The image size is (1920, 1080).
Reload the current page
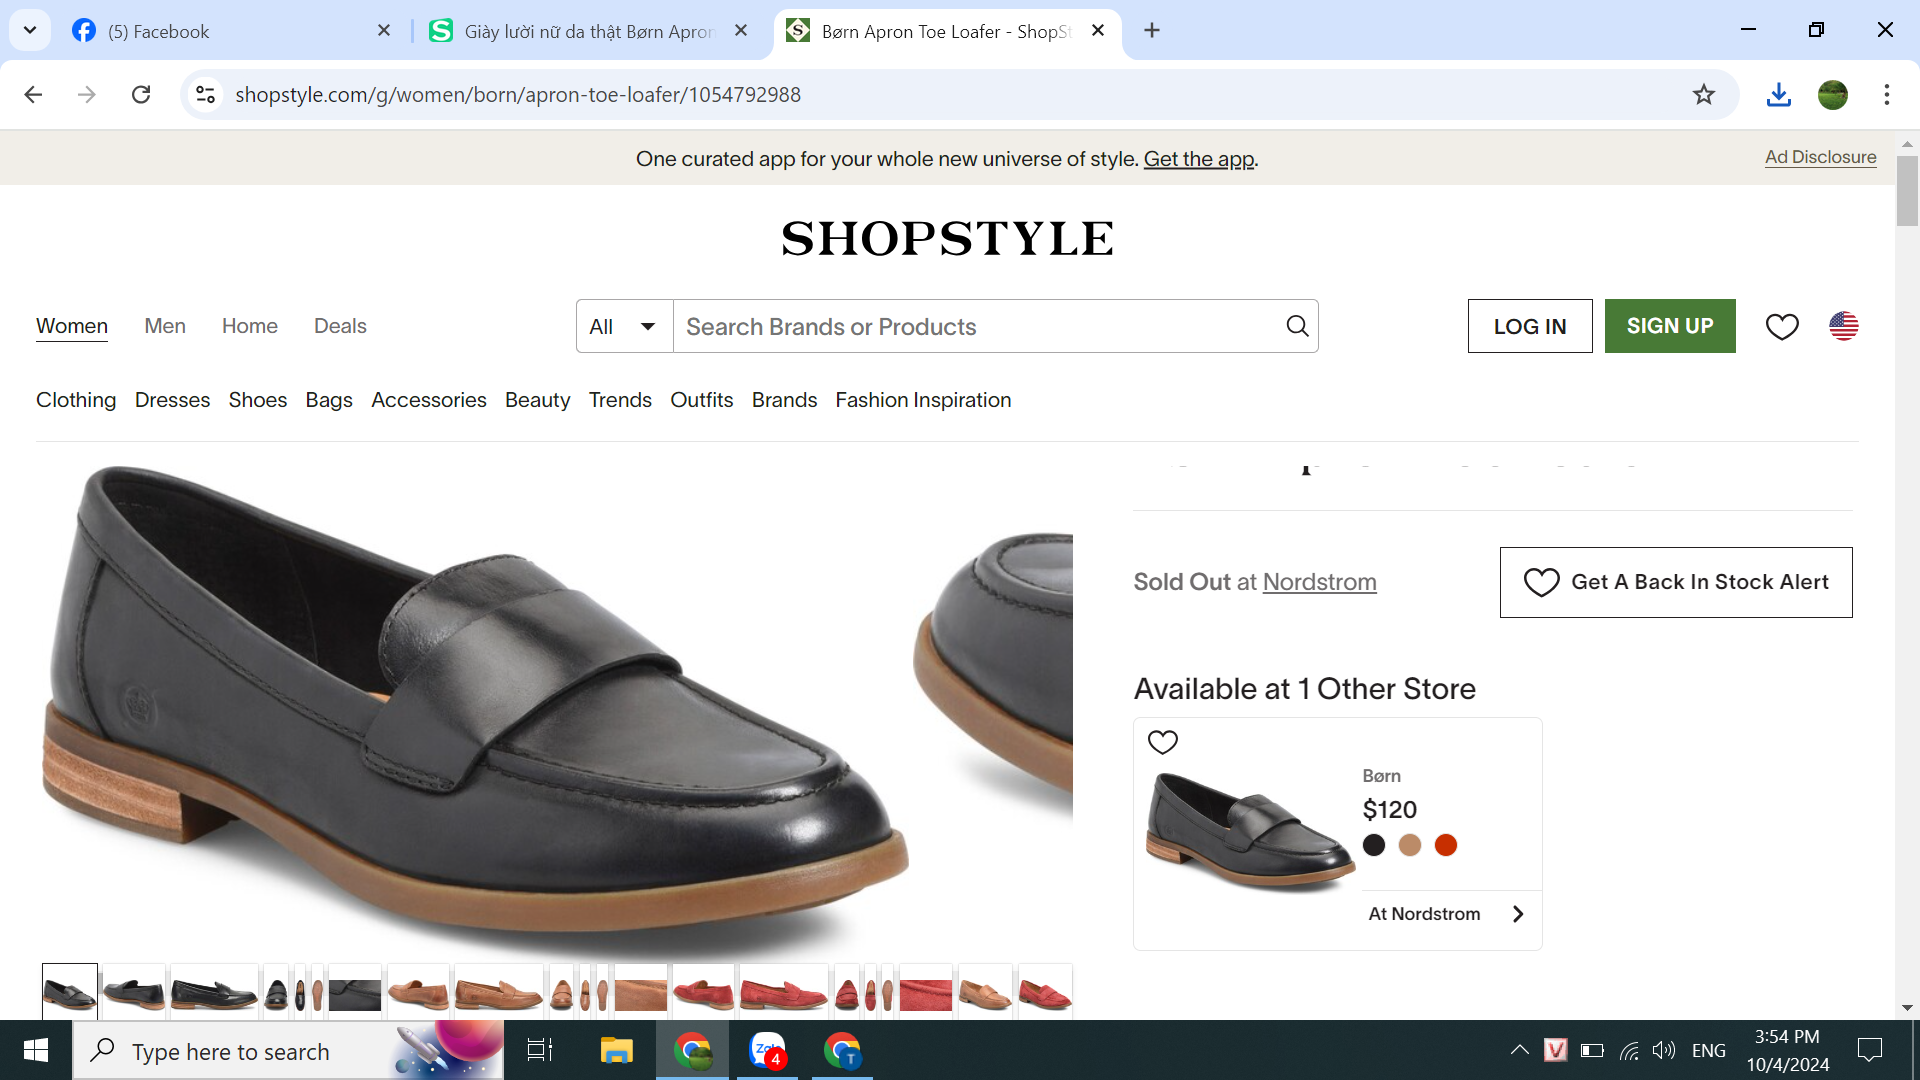(141, 94)
